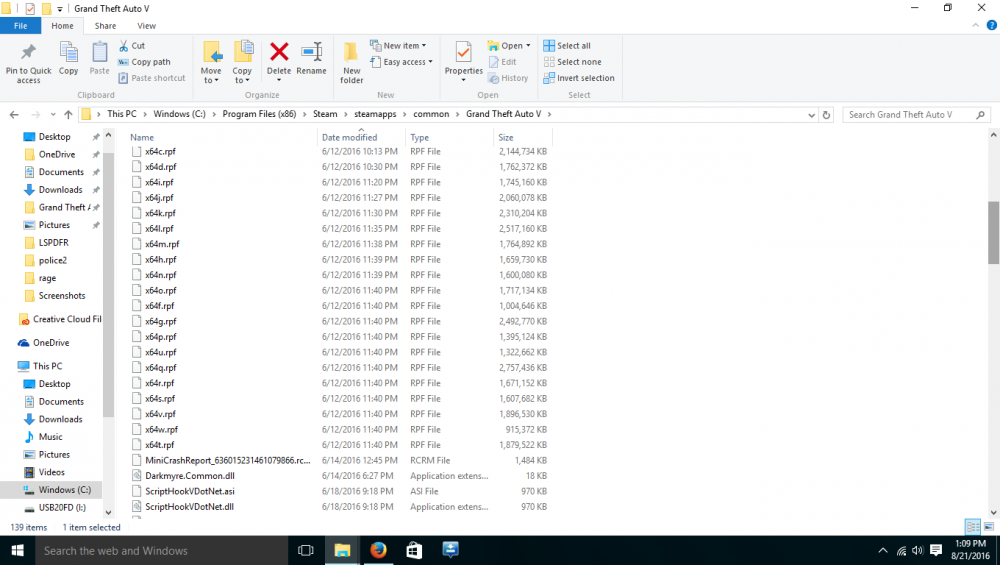Open the Windows Store taskbar icon

click(x=414, y=550)
